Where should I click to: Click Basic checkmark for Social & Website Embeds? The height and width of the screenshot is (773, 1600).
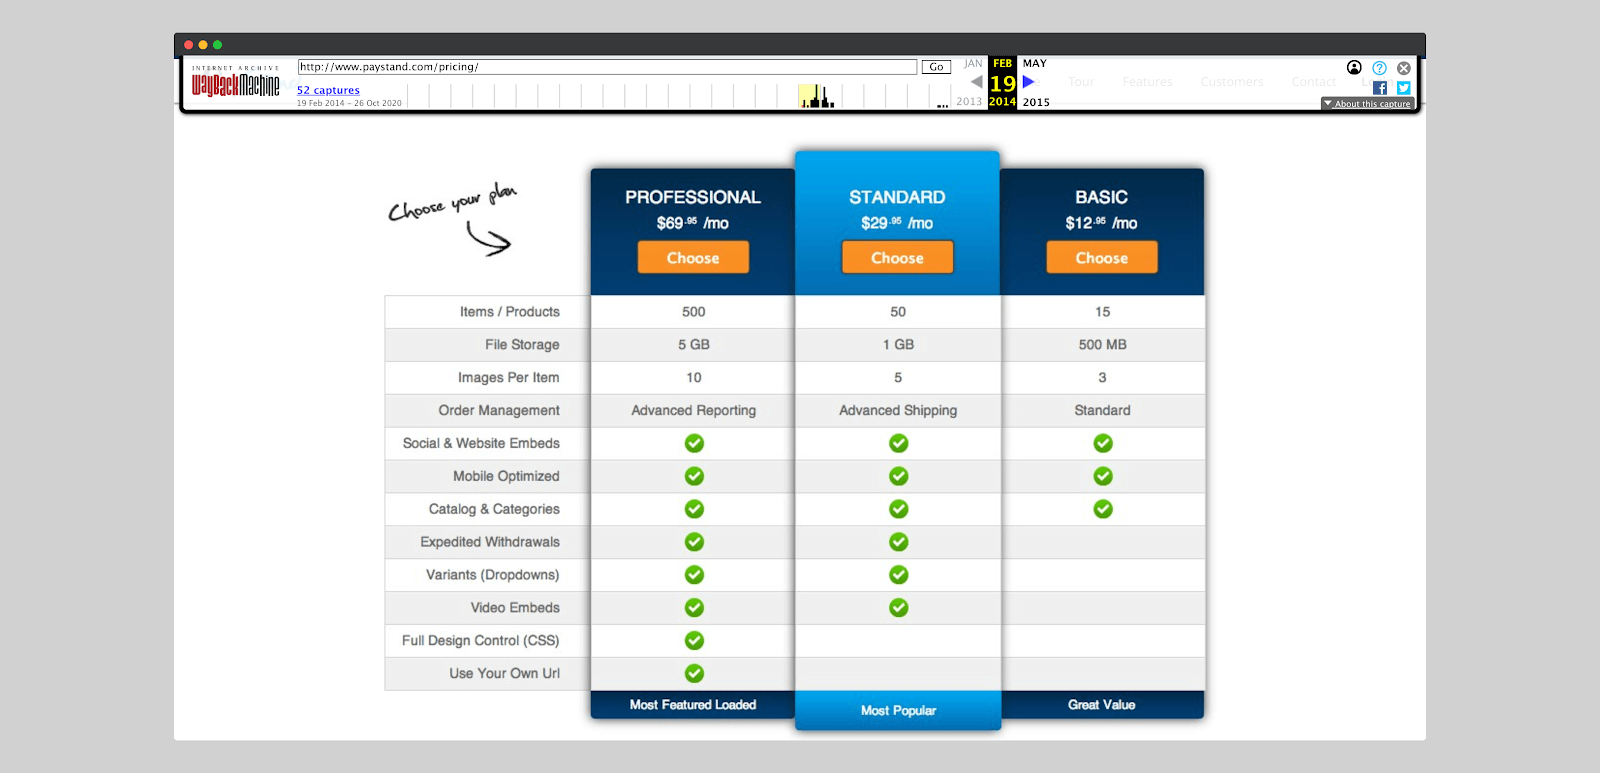click(1103, 443)
